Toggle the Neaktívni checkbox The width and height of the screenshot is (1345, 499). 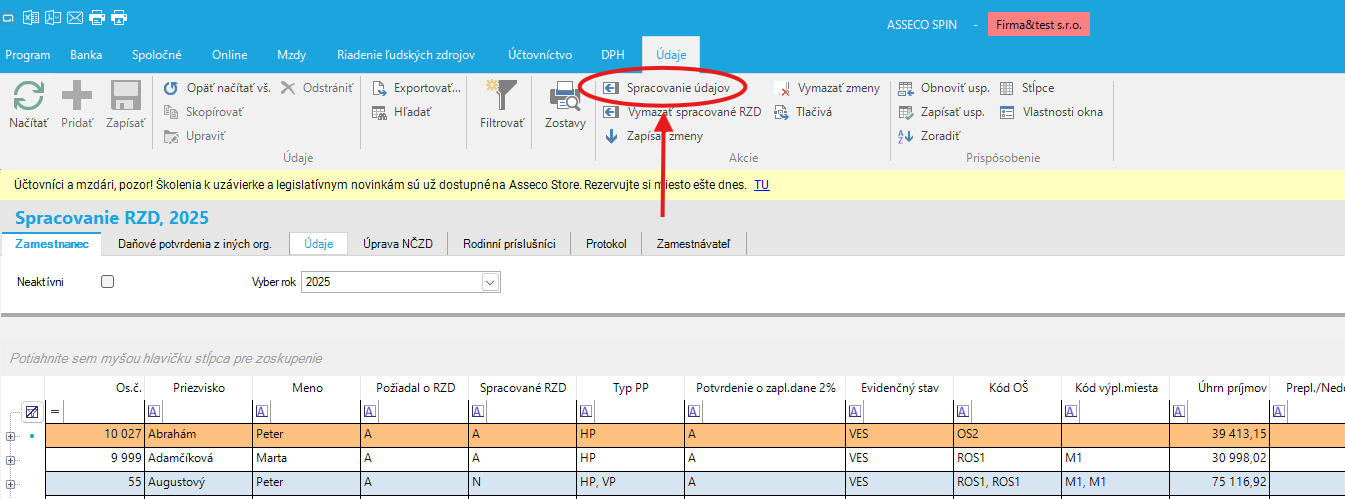(108, 282)
